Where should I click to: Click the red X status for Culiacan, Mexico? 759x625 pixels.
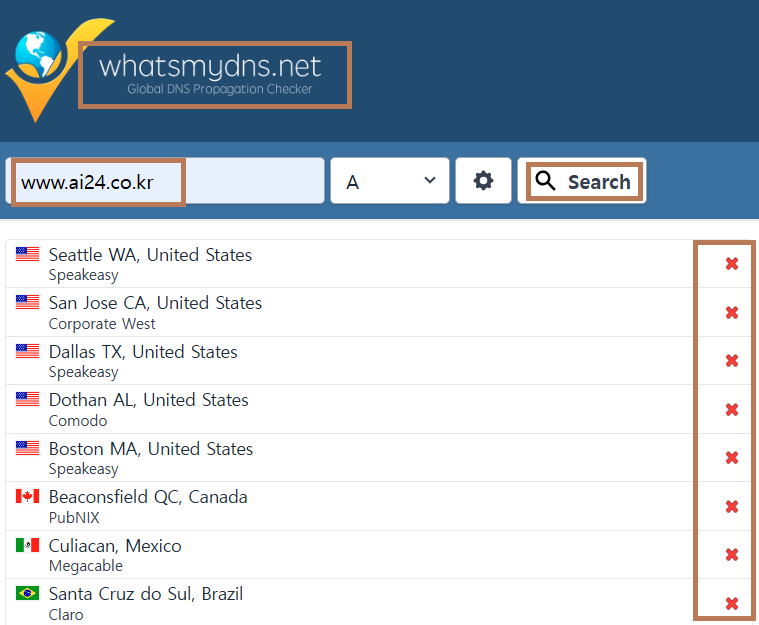tap(731, 555)
